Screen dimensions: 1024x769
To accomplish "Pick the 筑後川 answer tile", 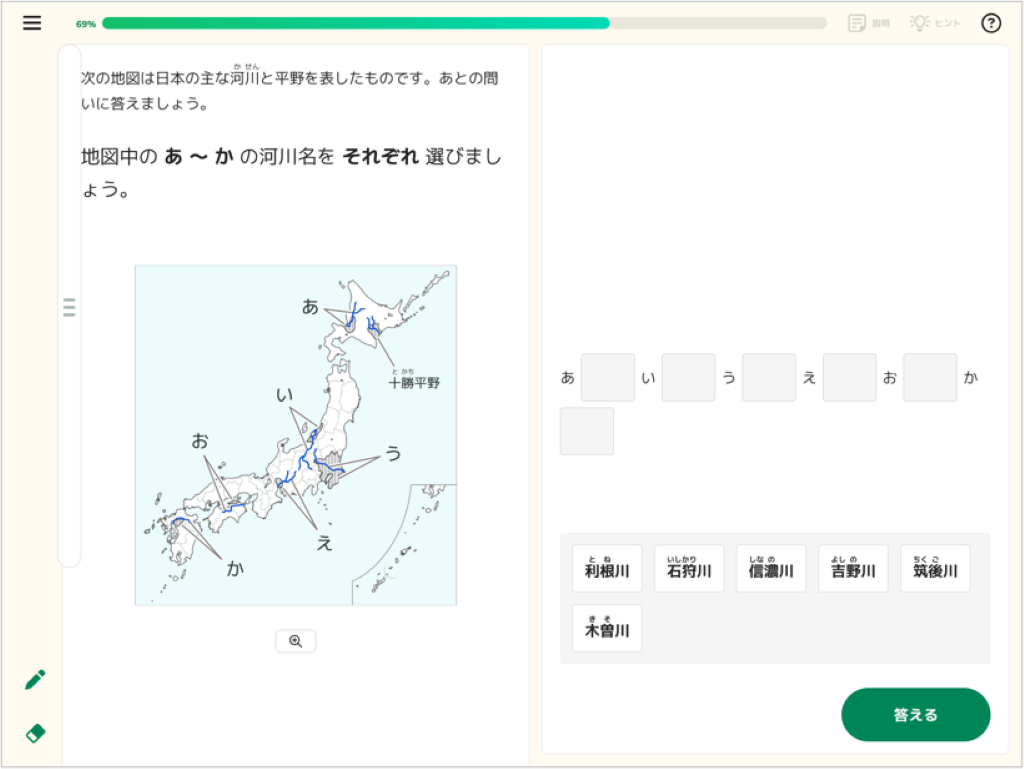I will point(935,569).
